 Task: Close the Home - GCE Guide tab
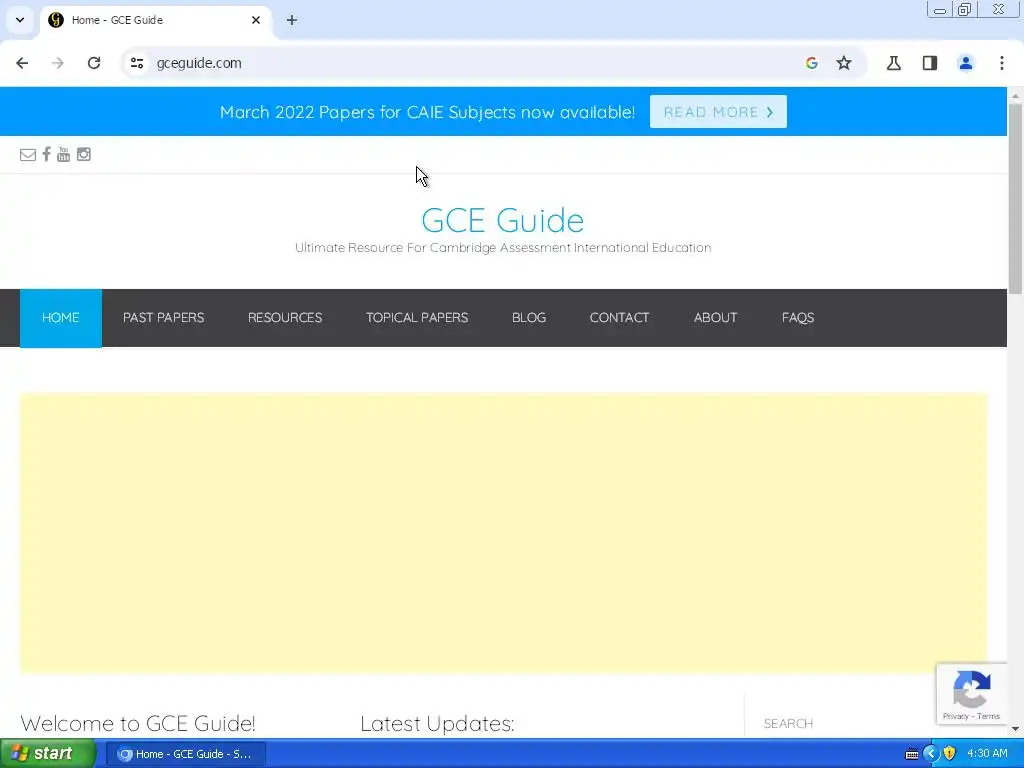tap(256, 20)
